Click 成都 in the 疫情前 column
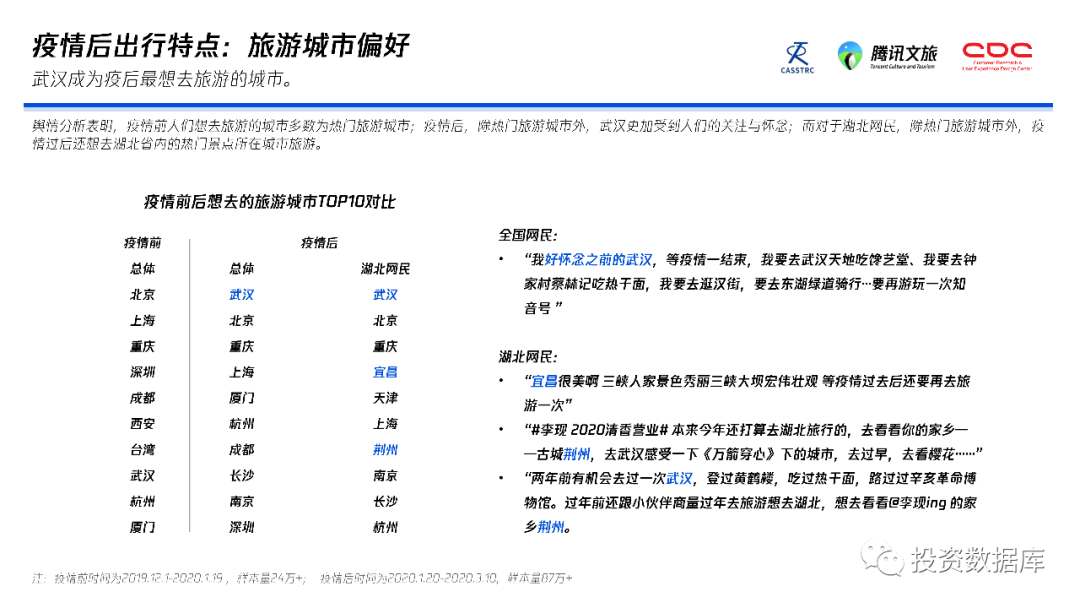Viewport: 1080px width, 608px height. (143, 398)
